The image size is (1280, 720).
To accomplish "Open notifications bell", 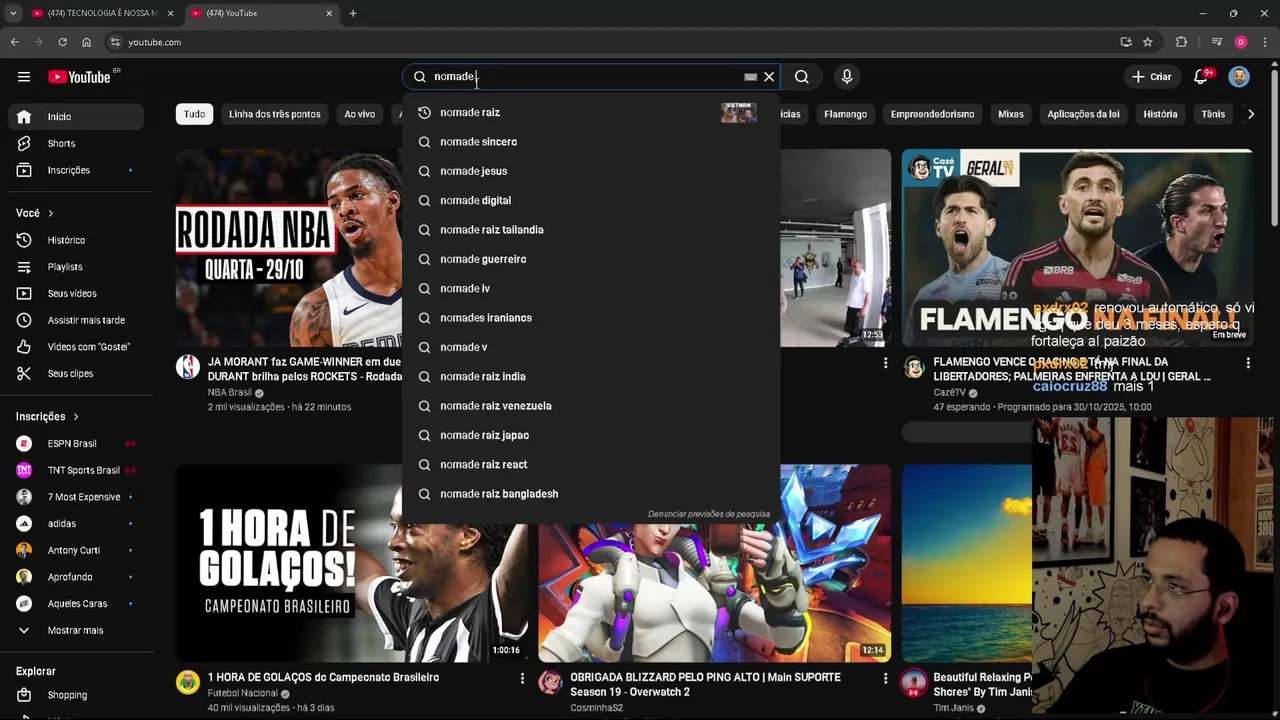I will (x=1201, y=77).
